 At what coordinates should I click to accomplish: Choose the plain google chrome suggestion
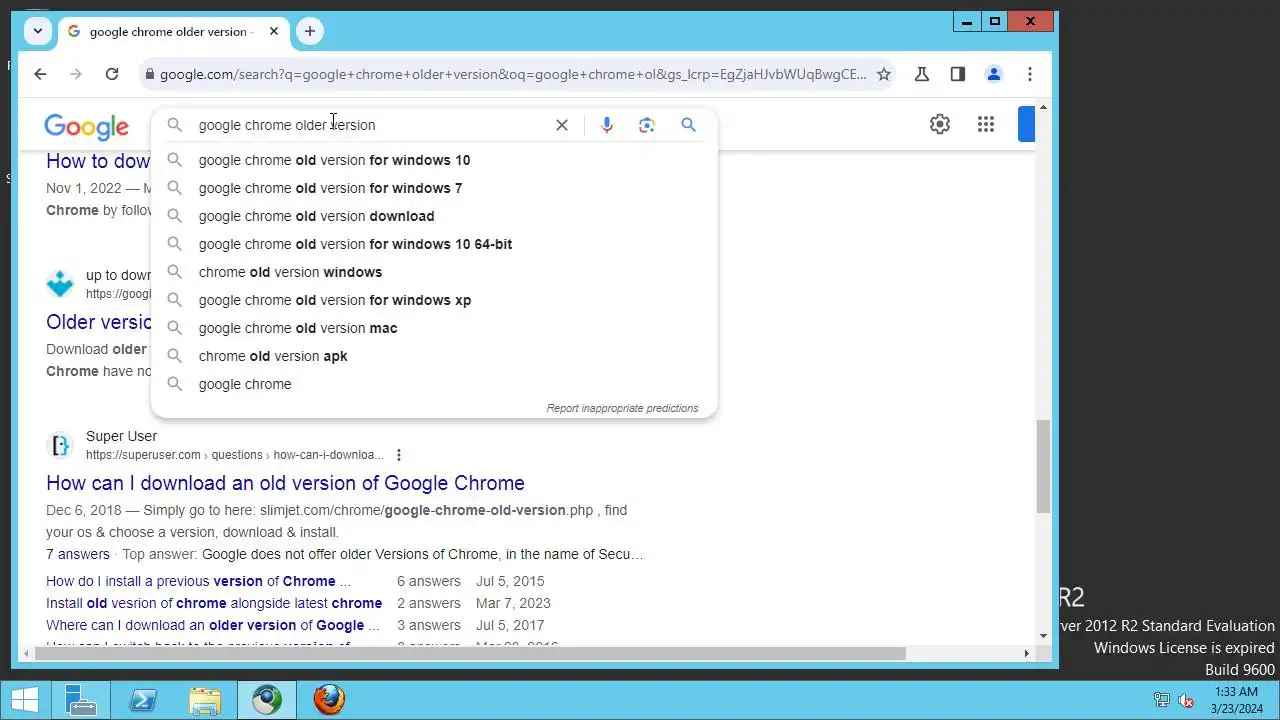tap(434, 384)
